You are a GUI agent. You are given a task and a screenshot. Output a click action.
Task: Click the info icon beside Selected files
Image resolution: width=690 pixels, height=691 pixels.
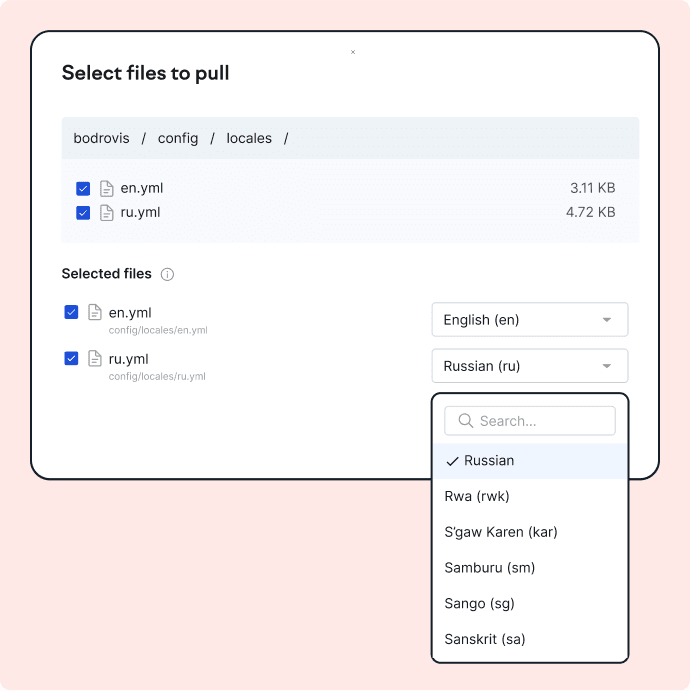click(168, 274)
